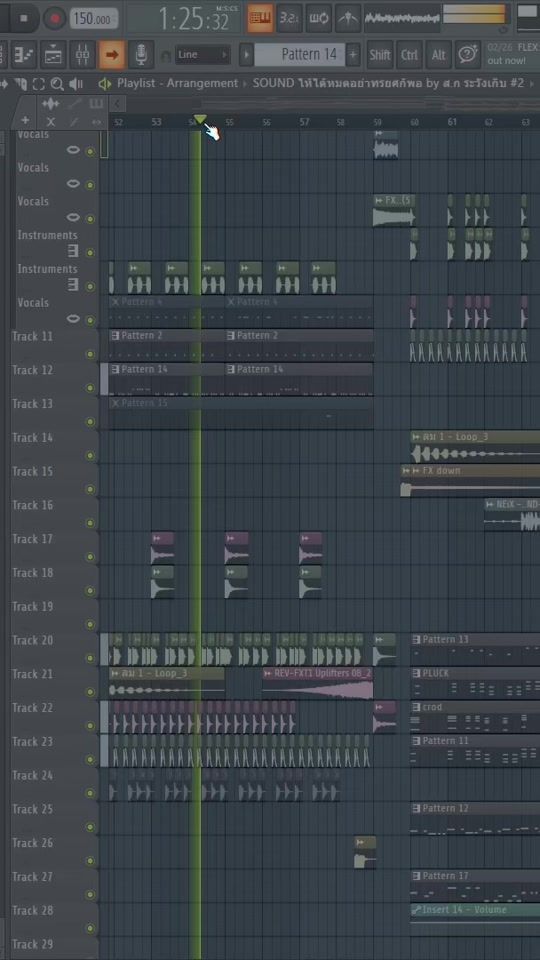
Task: Click the Shift touch modifier button
Action: point(380,55)
